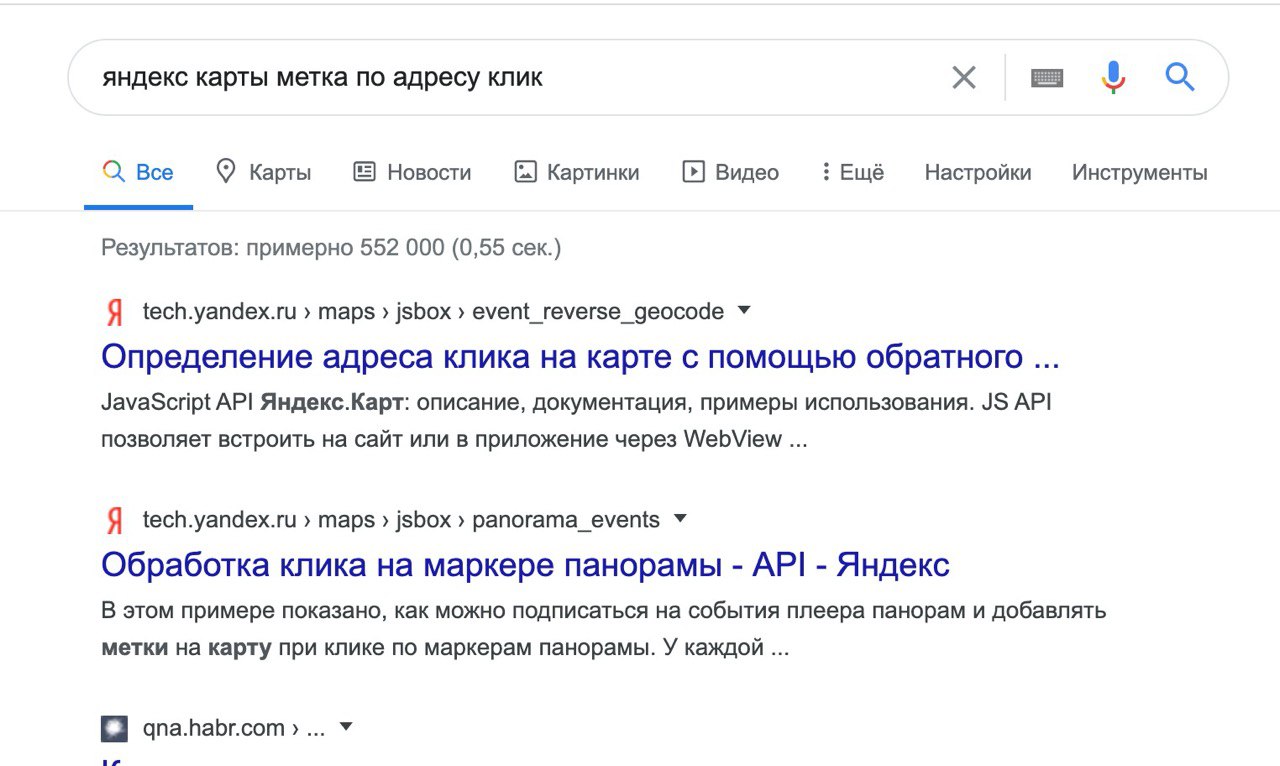This screenshot has height=766, width=1280.
Task: Expand dropdown arrow next to event_reverse_geocode
Action: point(743,311)
